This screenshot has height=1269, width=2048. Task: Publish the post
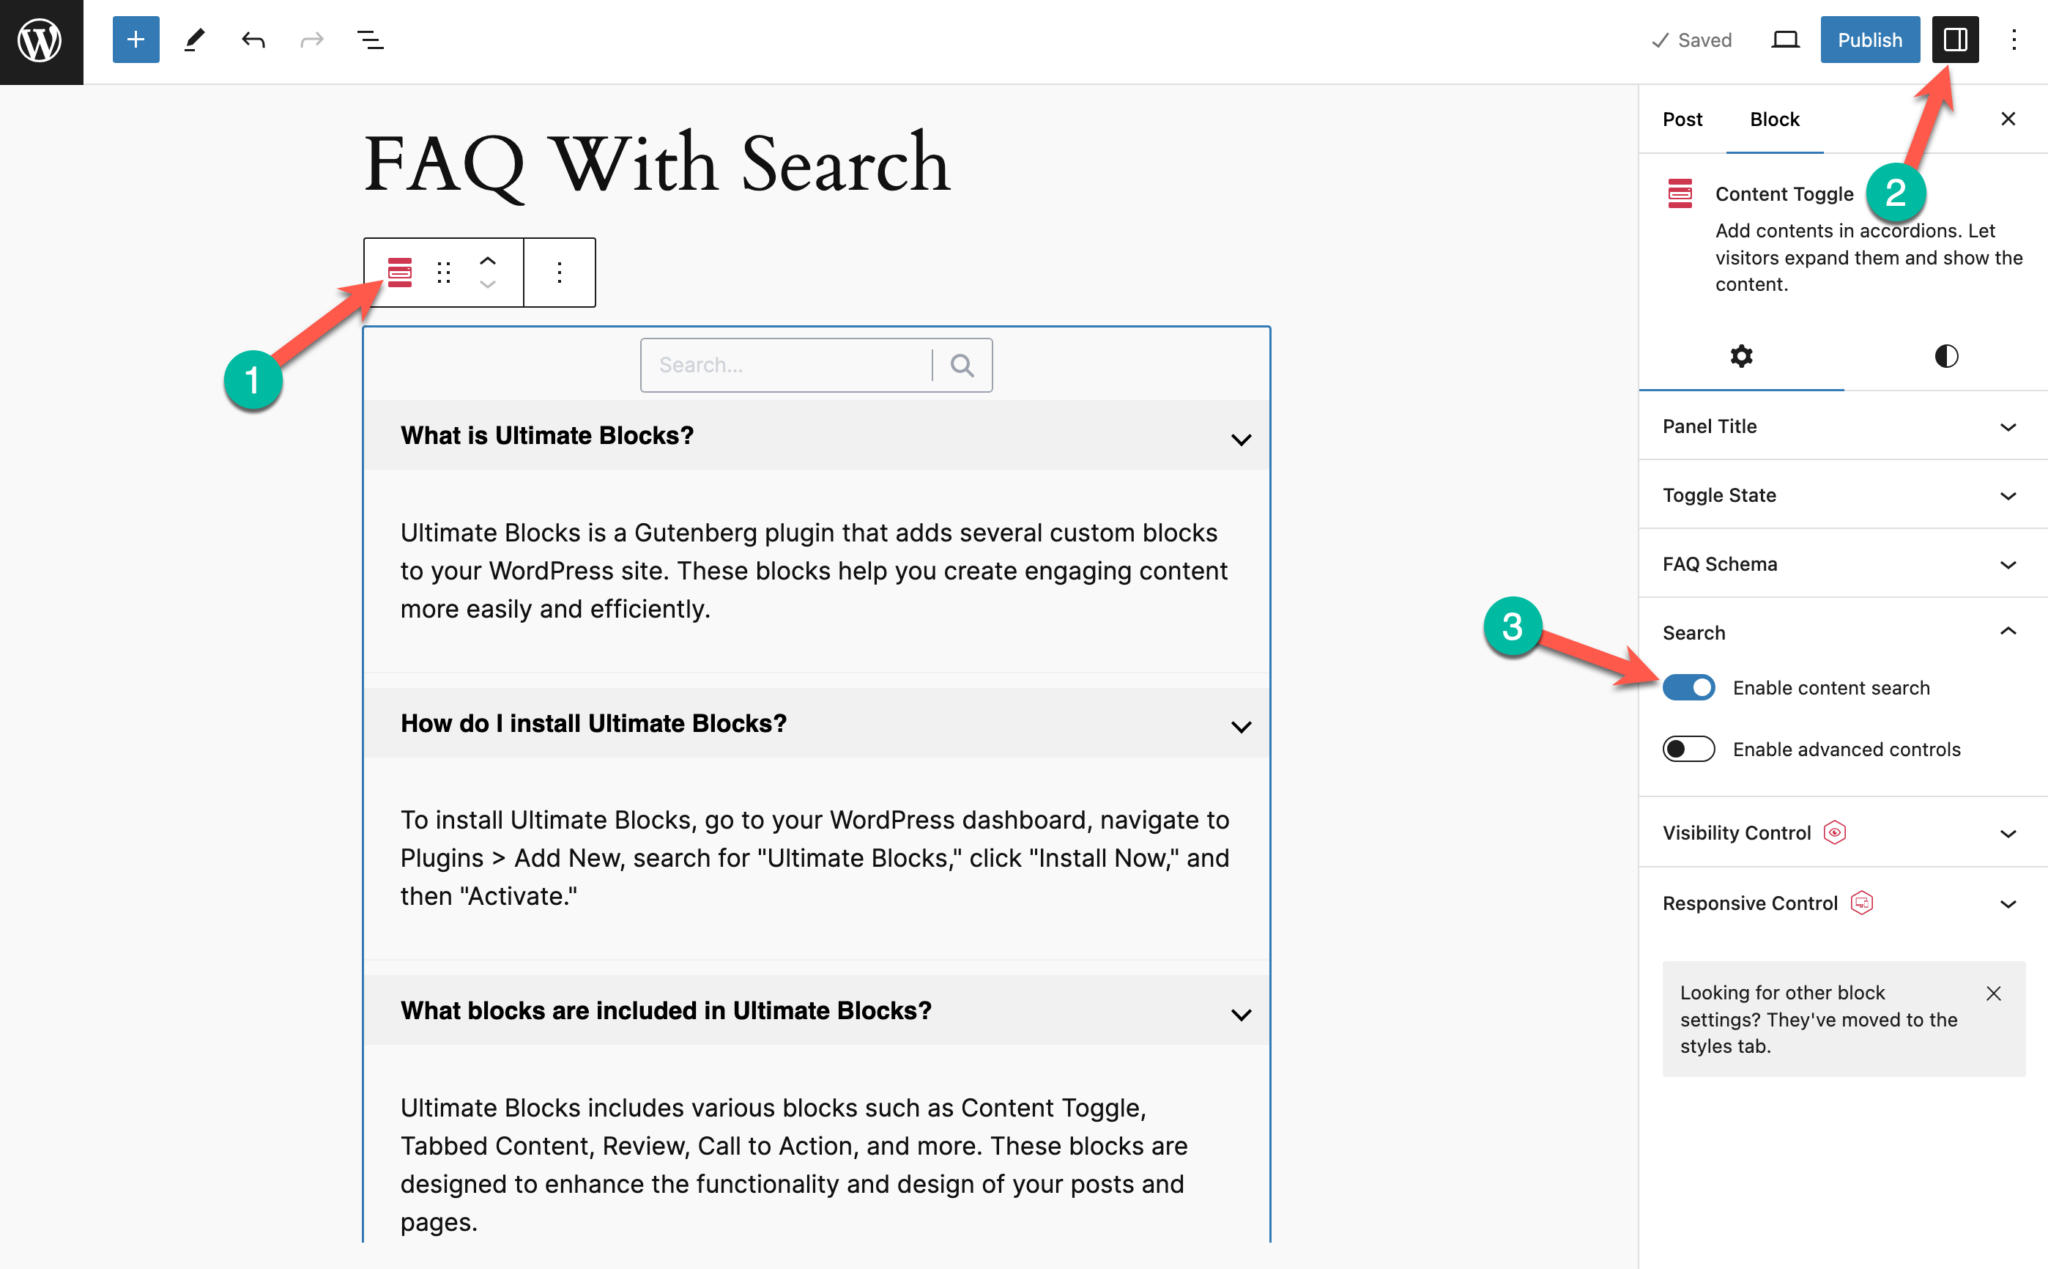tap(1869, 39)
